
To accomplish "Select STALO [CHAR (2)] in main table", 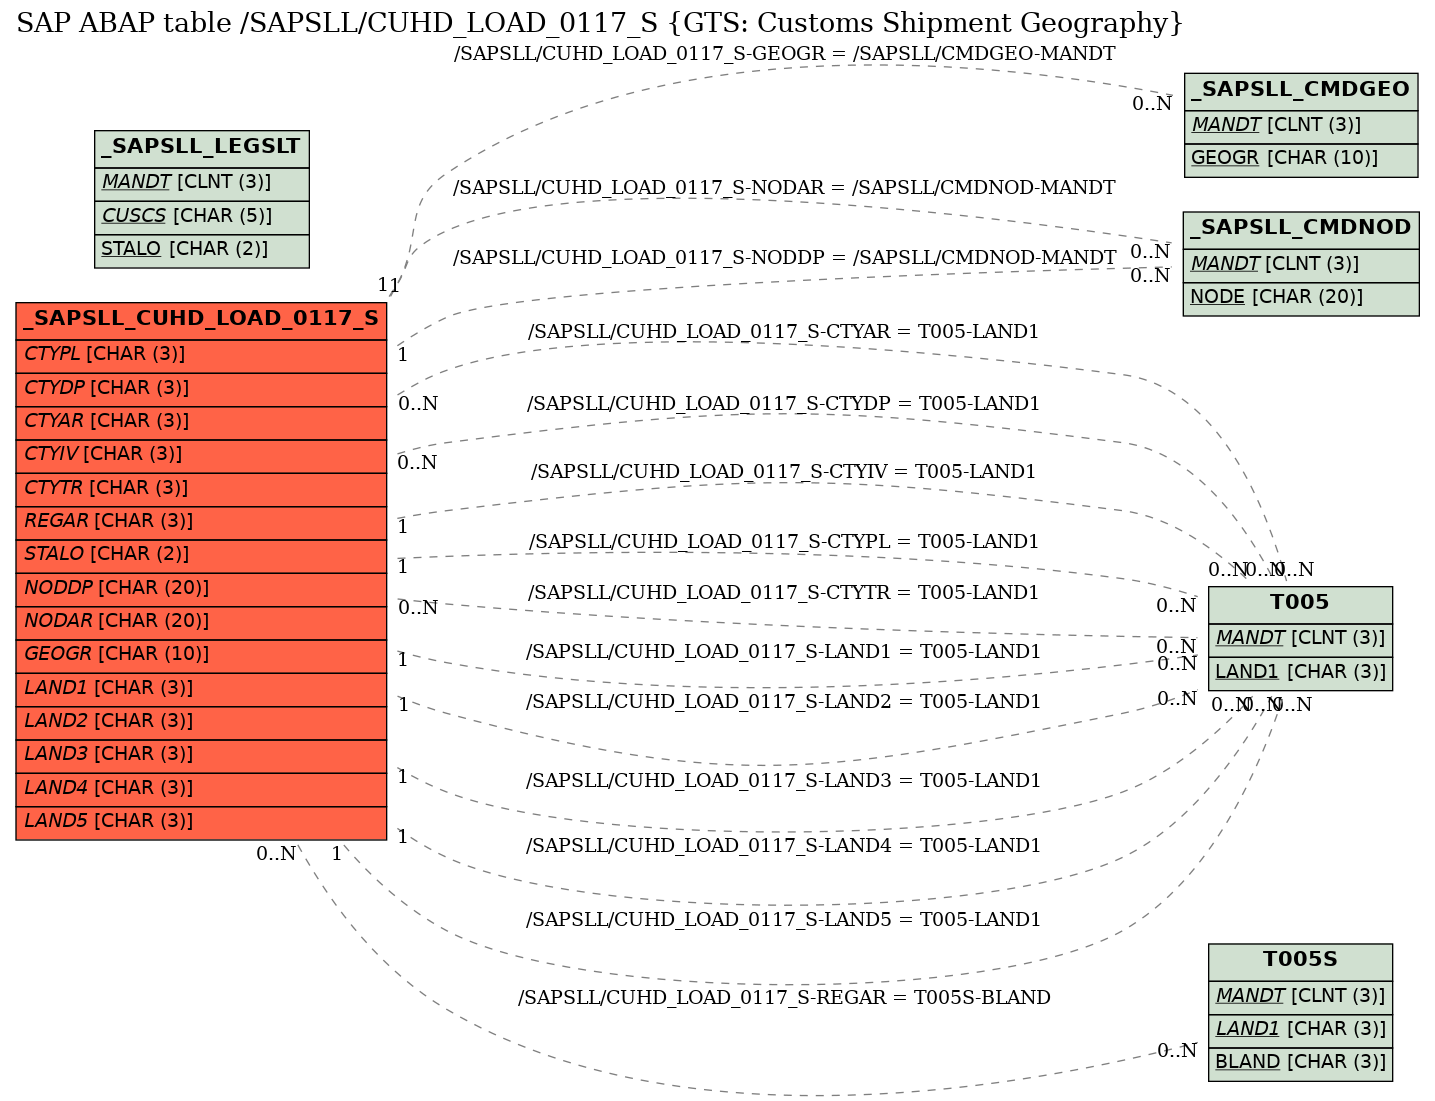I will pyautogui.click(x=201, y=555).
